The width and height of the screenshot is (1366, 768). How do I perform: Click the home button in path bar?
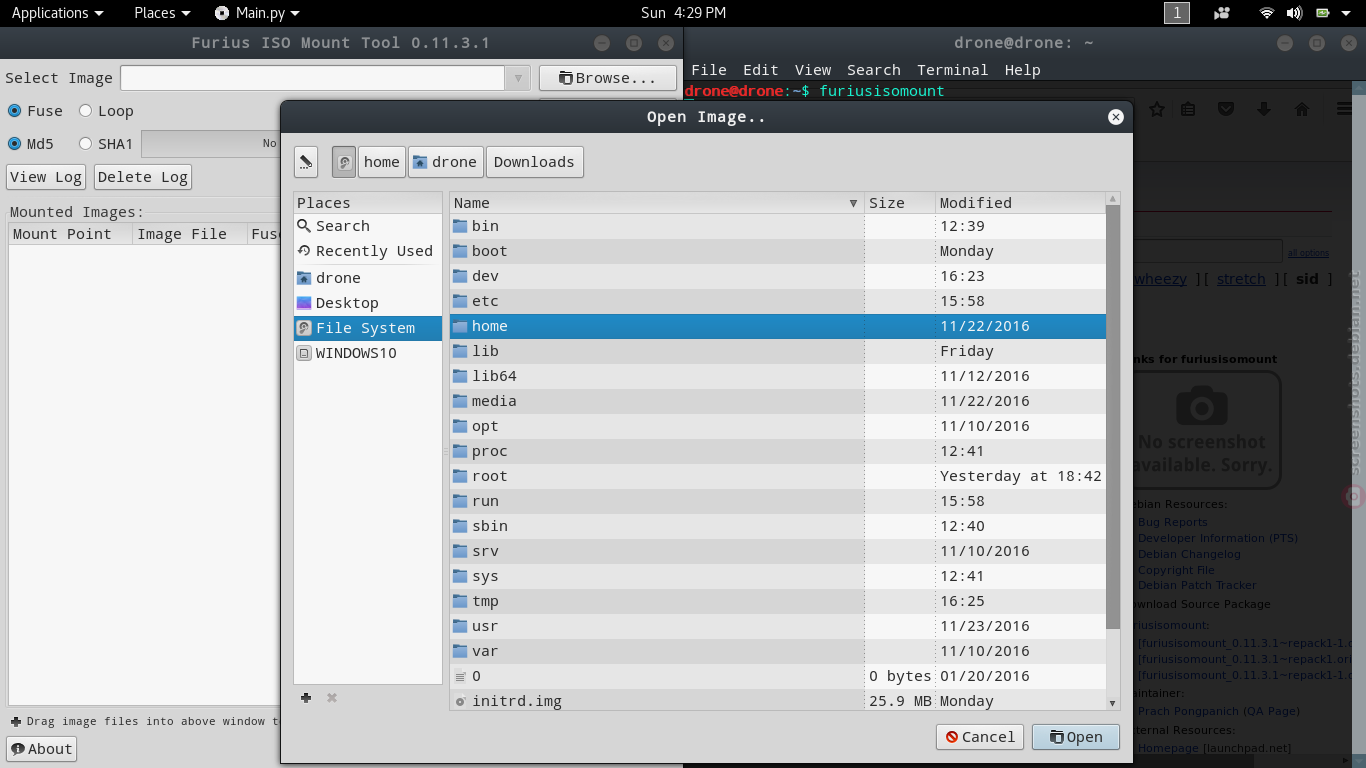coord(382,162)
